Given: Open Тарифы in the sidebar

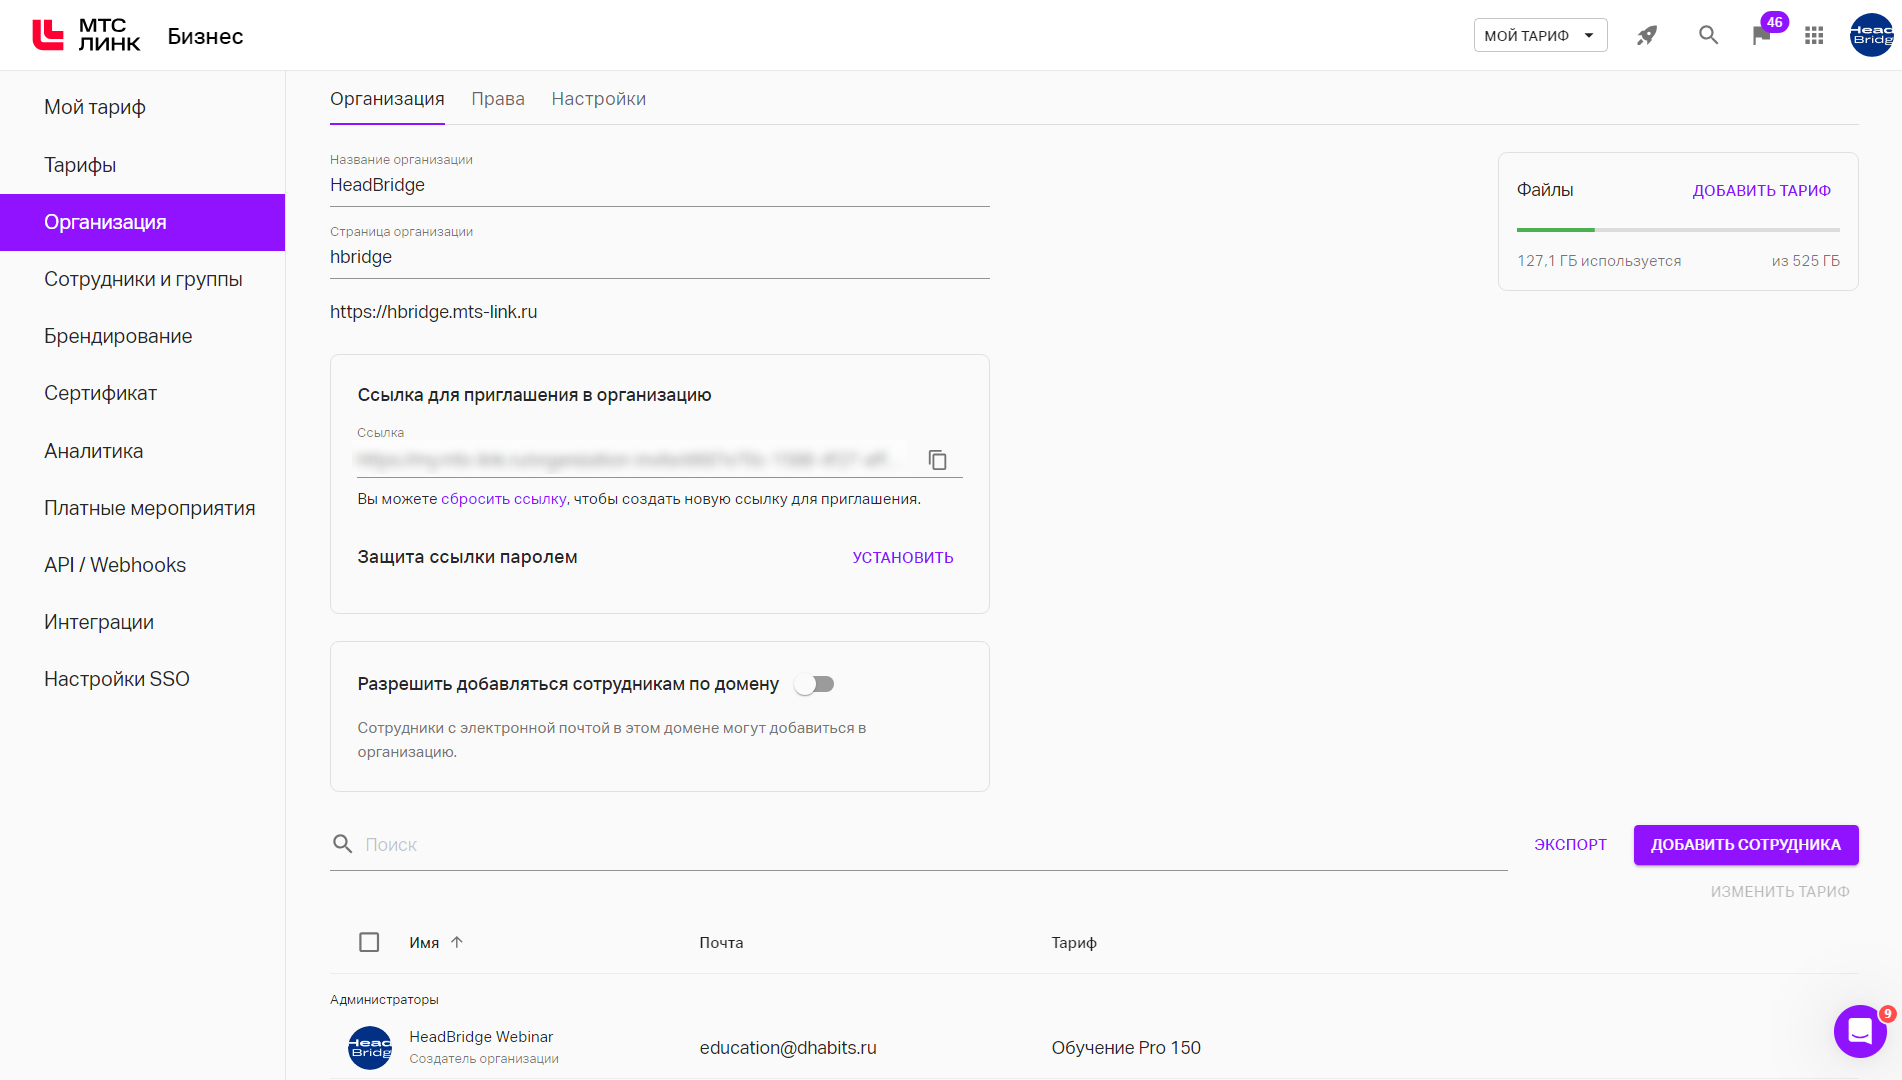Looking at the screenshot, I should click(142, 165).
